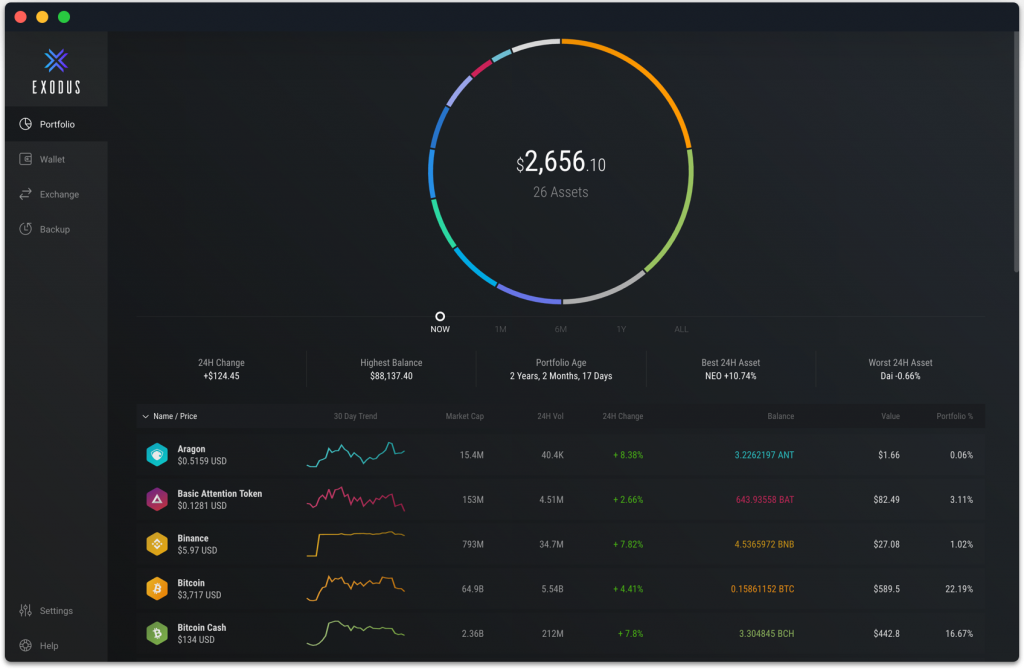
Task: Click the Help lifebuoy icon
Action: (x=25, y=645)
